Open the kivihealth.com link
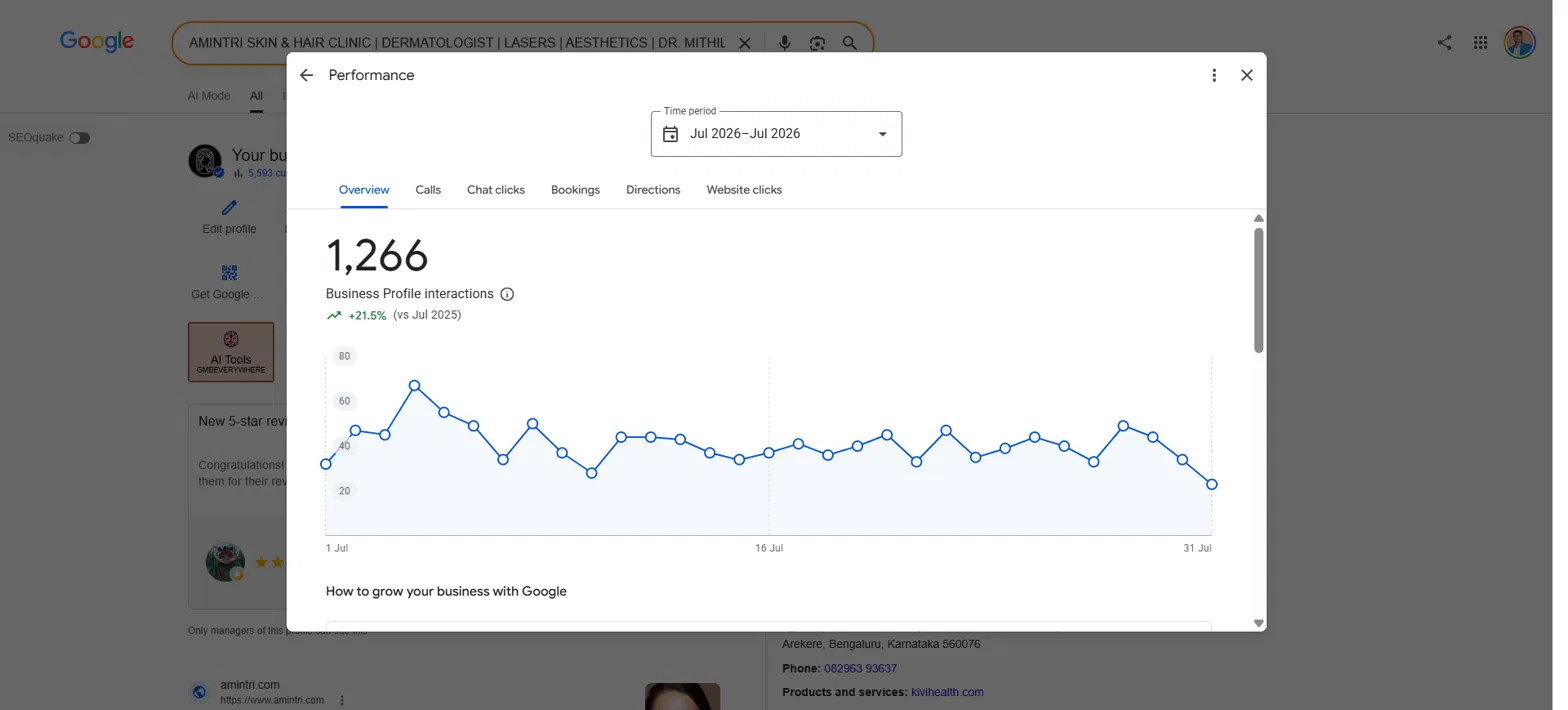This screenshot has width=1568, height=710. [x=947, y=692]
